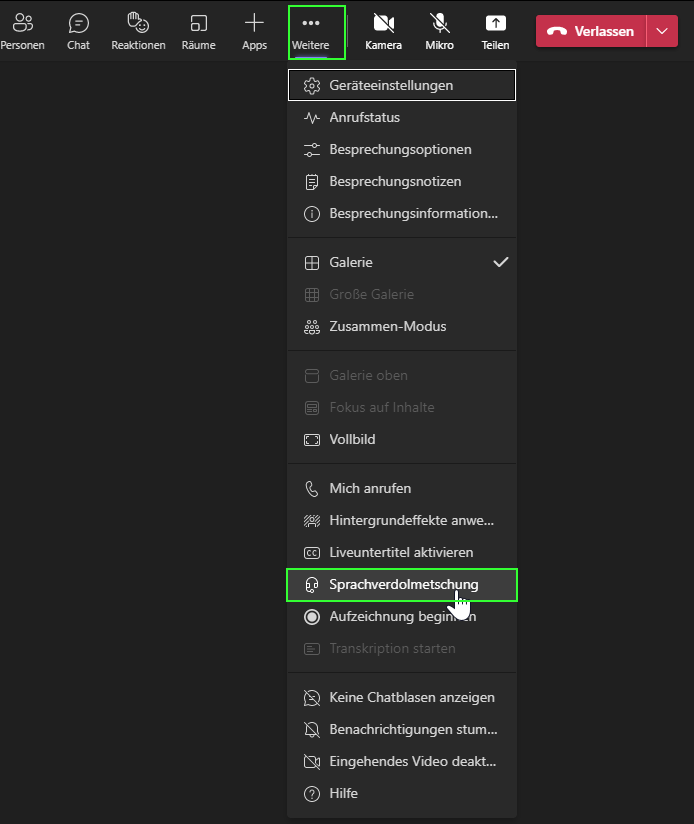Open Hilfe from the menu
694x824 pixels.
[343, 793]
